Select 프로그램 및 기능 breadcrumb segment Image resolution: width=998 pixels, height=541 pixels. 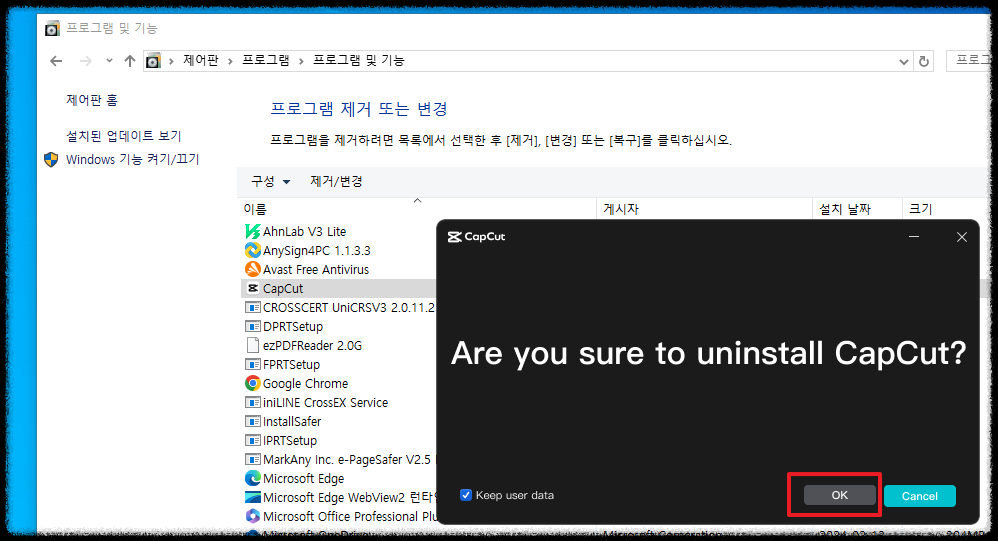click(358, 60)
